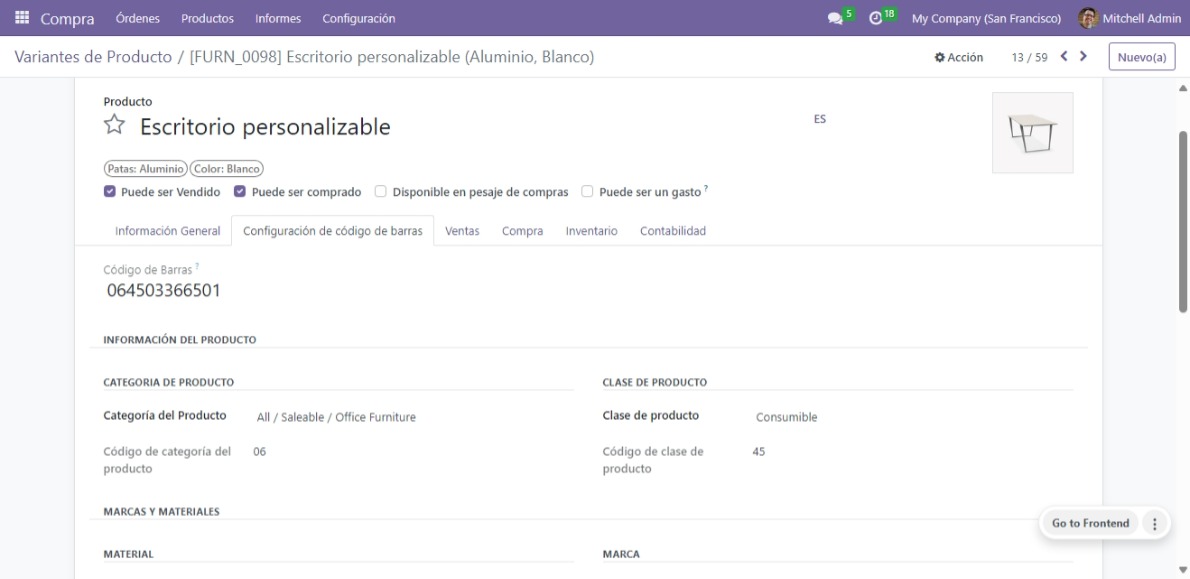This screenshot has height=579, width=1190.
Task: Go to next record arrow
Action: coord(1083,57)
